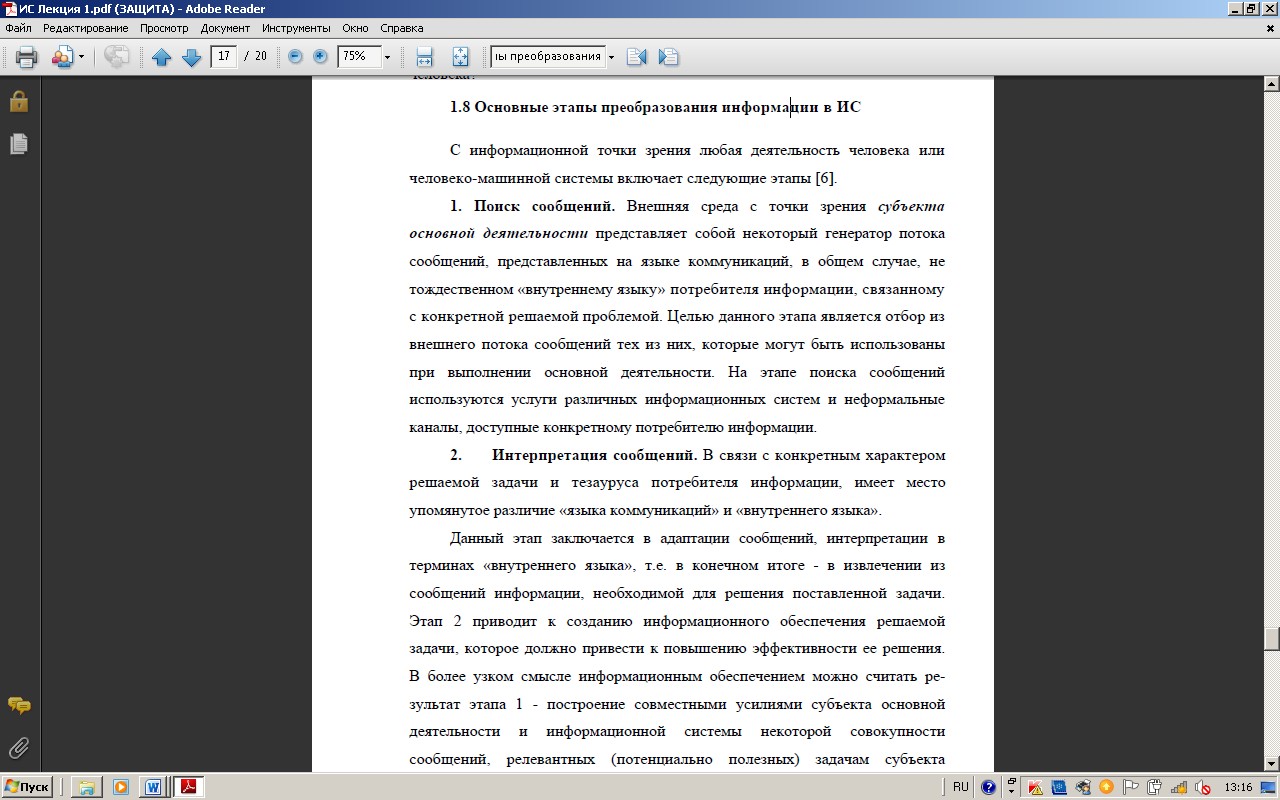
Task: Open the Файл menu
Action: pos(18,28)
